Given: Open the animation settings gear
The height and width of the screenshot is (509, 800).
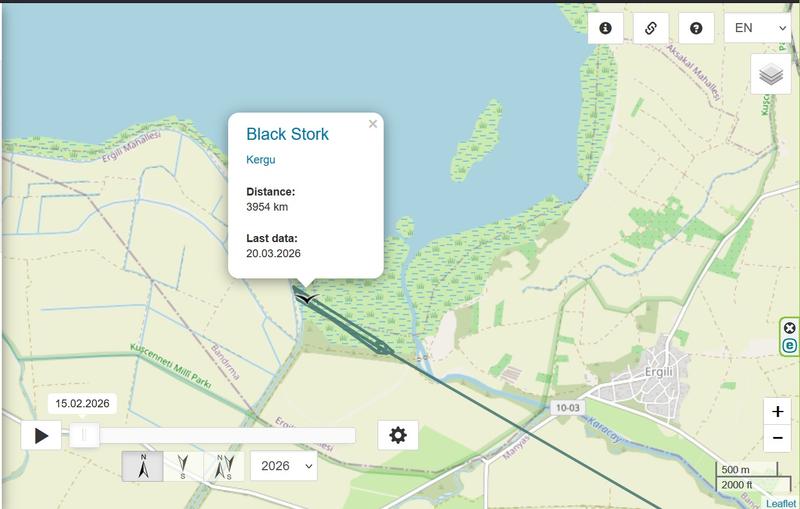Looking at the screenshot, I should [398, 436].
